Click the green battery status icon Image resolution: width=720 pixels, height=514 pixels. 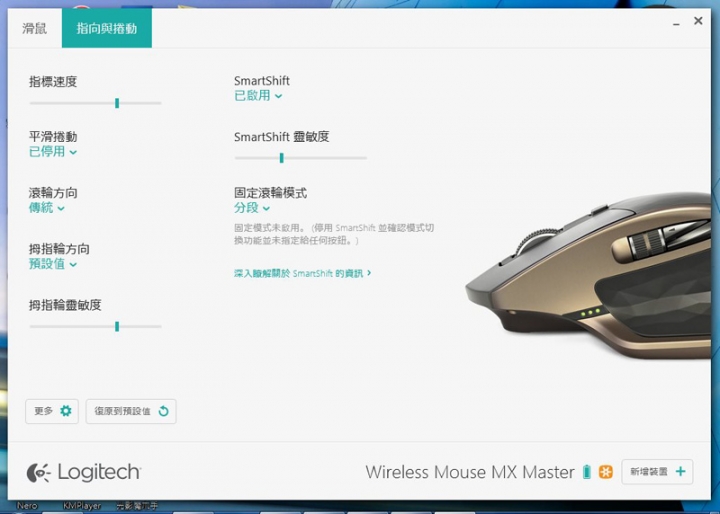[x=587, y=472]
